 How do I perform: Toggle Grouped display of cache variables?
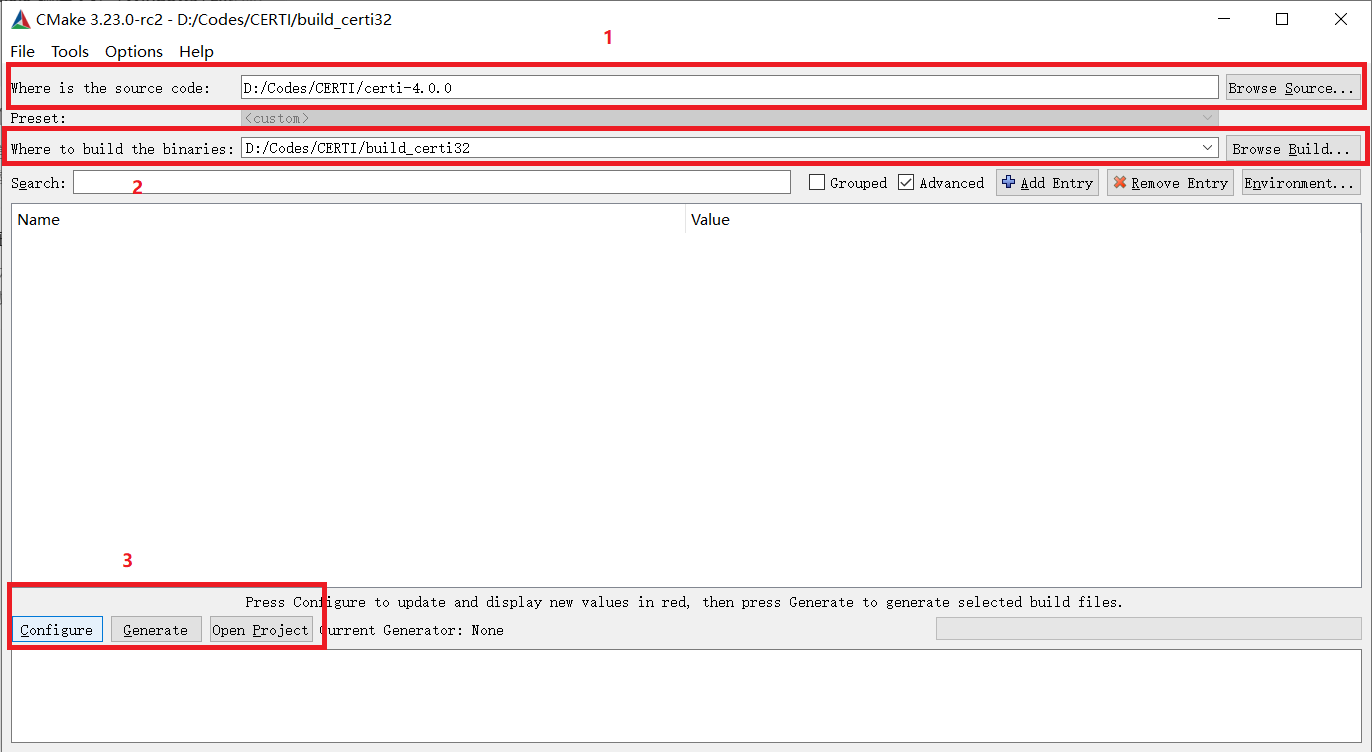coord(817,182)
